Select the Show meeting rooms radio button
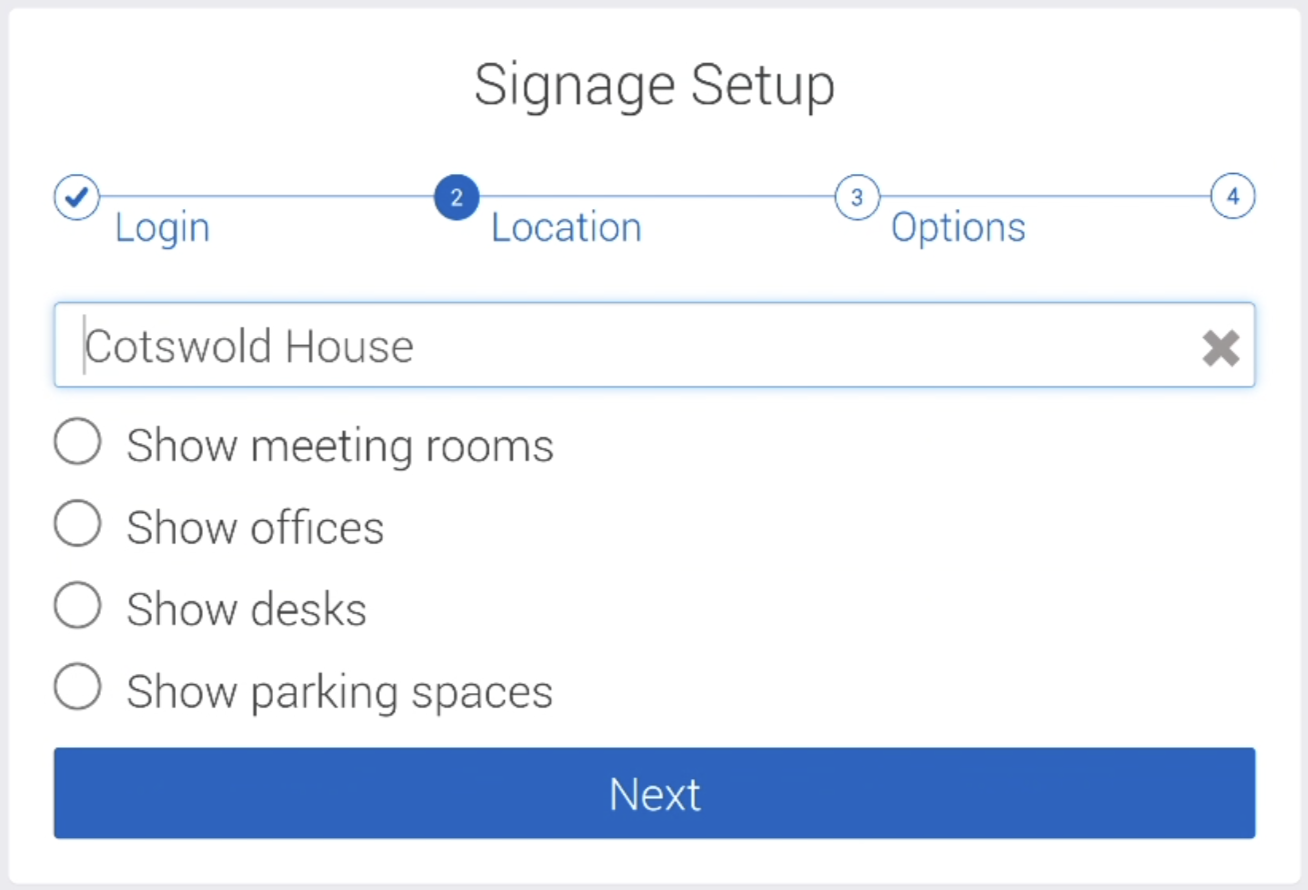Screen dimensions: 1308x890 [x=78, y=442]
